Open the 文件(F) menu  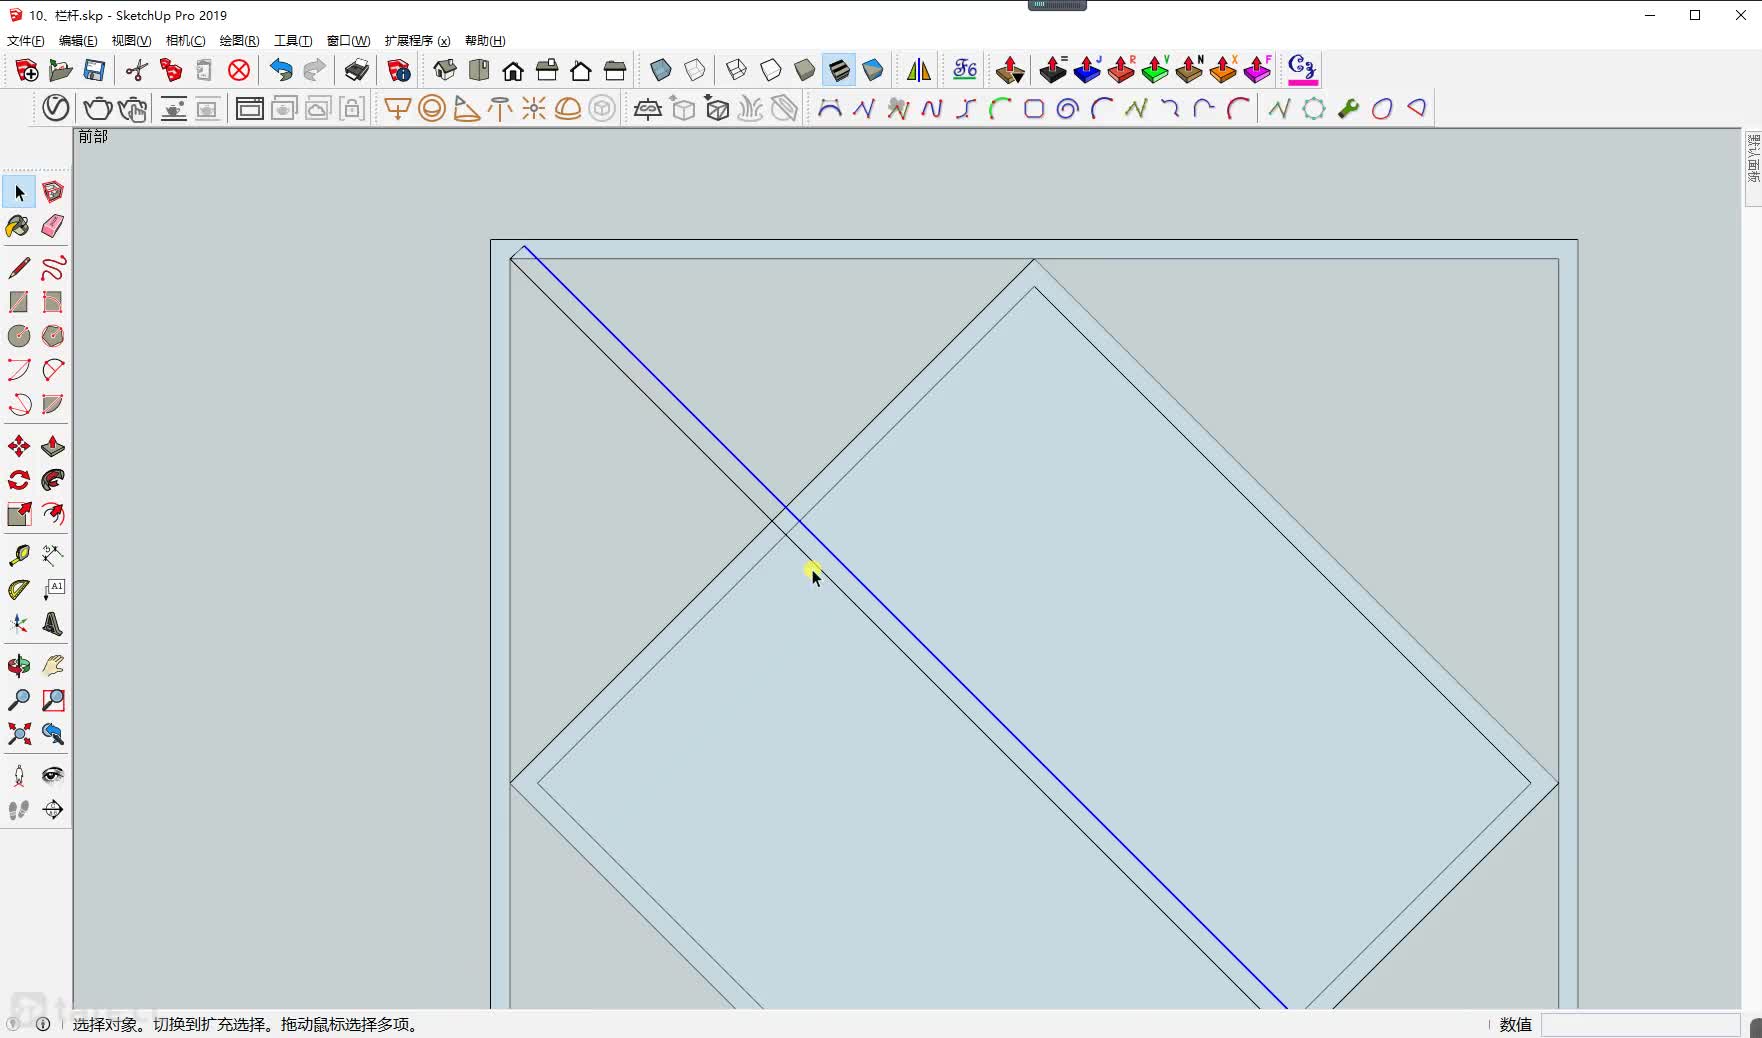(x=26, y=41)
